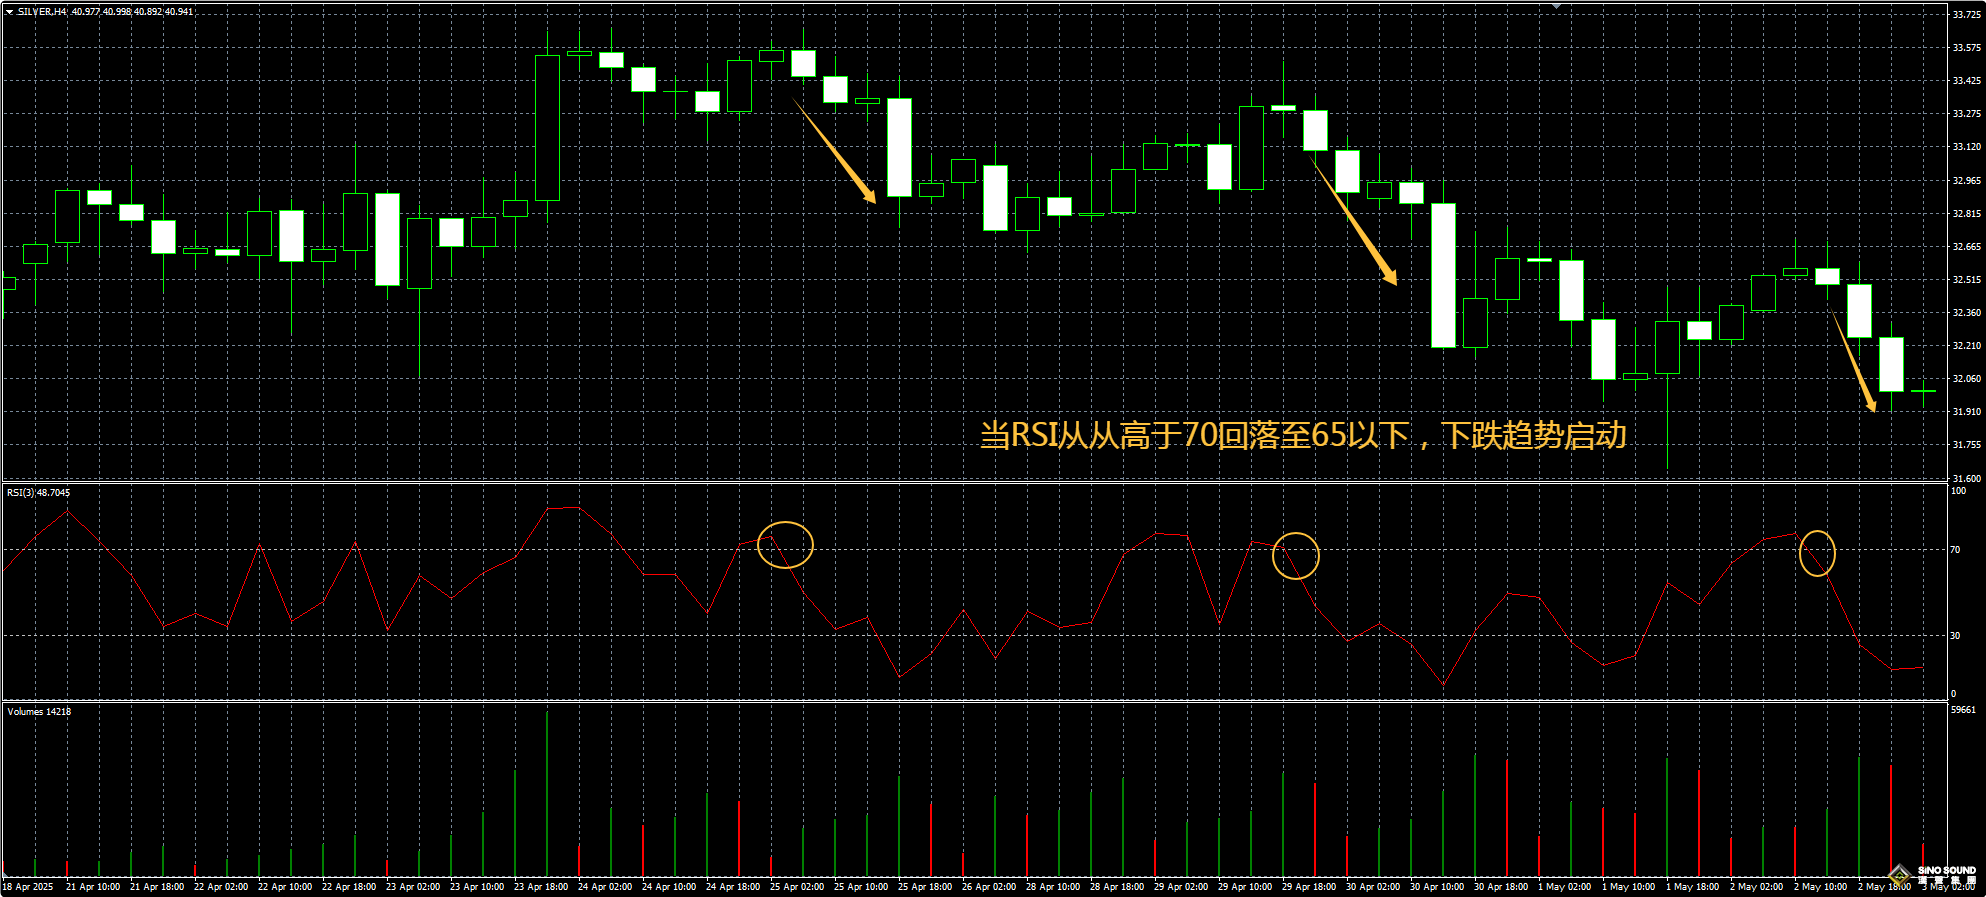The height and width of the screenshot is (897, 1986).
Task: Click the rightmost yellow down arrow on chart
Action: point(1854,362)
